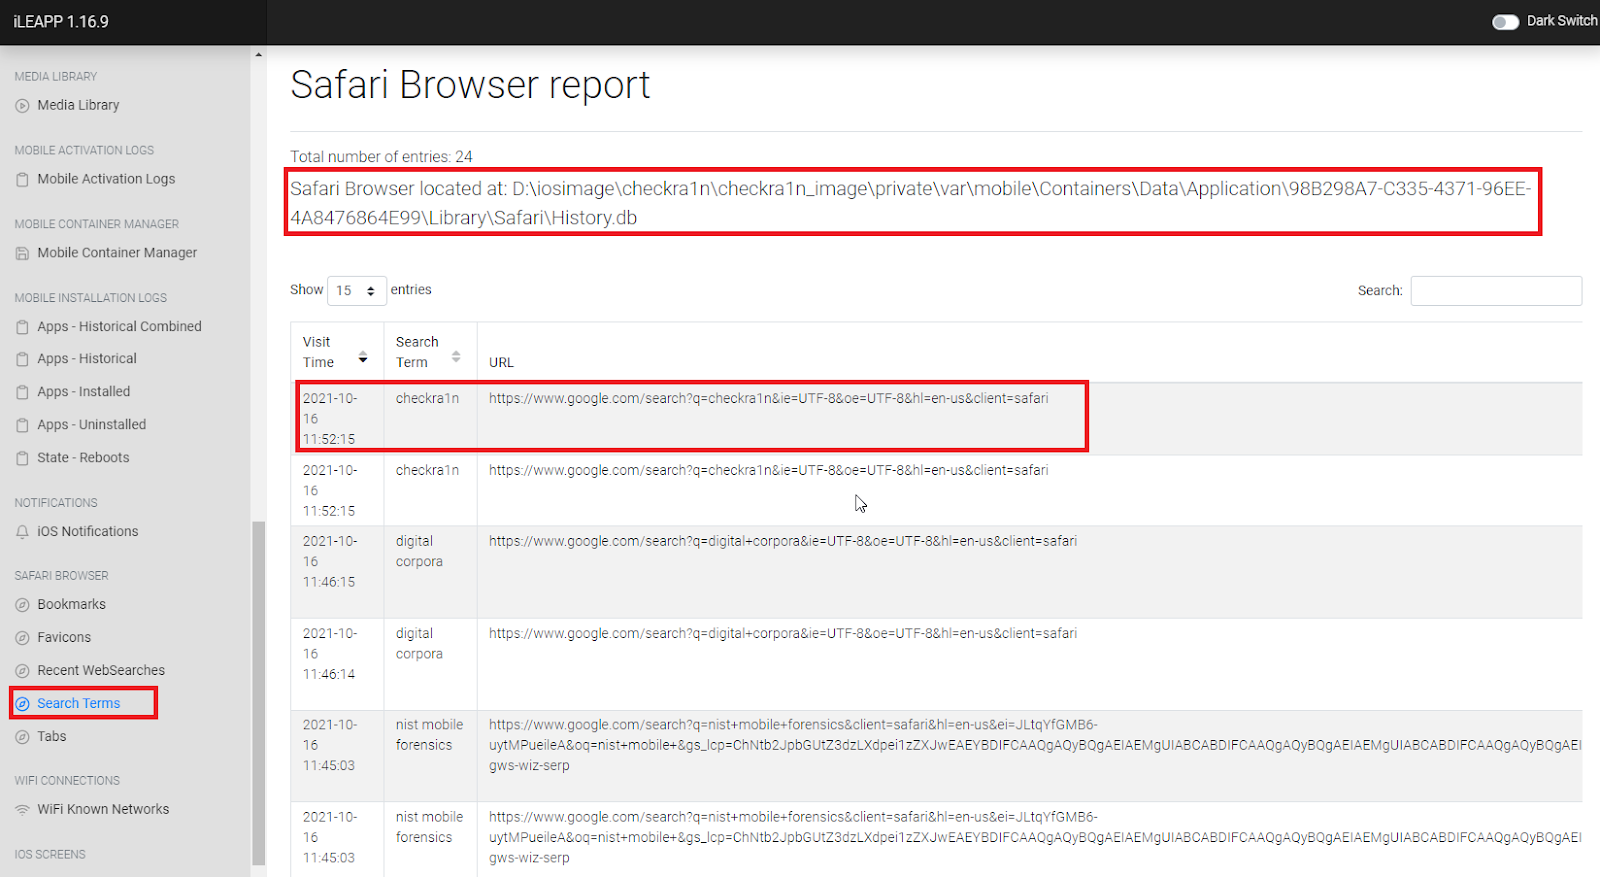
Task: Click the iOS Notifications bell icon
Action: [x=22, y=532]
